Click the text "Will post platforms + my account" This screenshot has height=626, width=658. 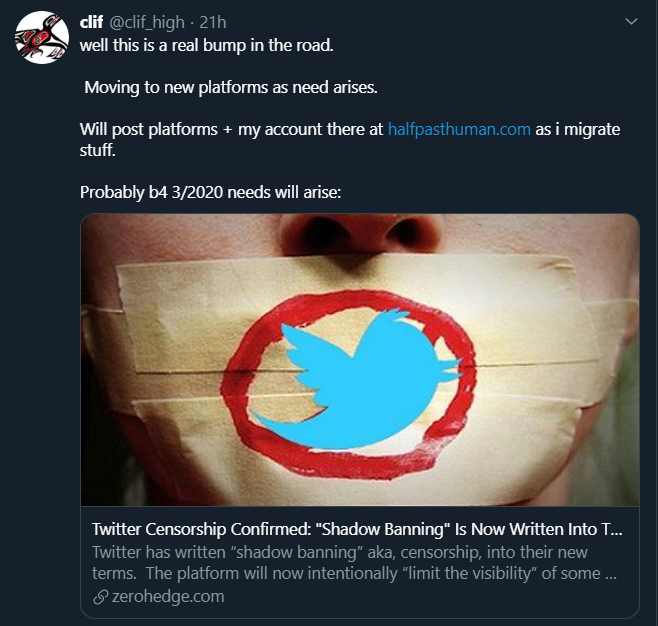232,130
